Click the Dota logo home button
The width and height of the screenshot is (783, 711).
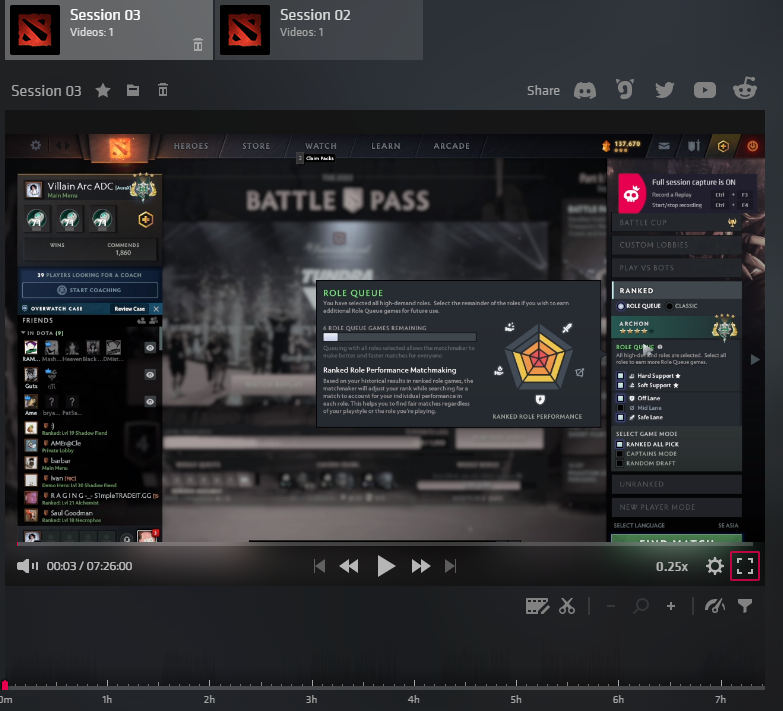(x=119, y=148)
